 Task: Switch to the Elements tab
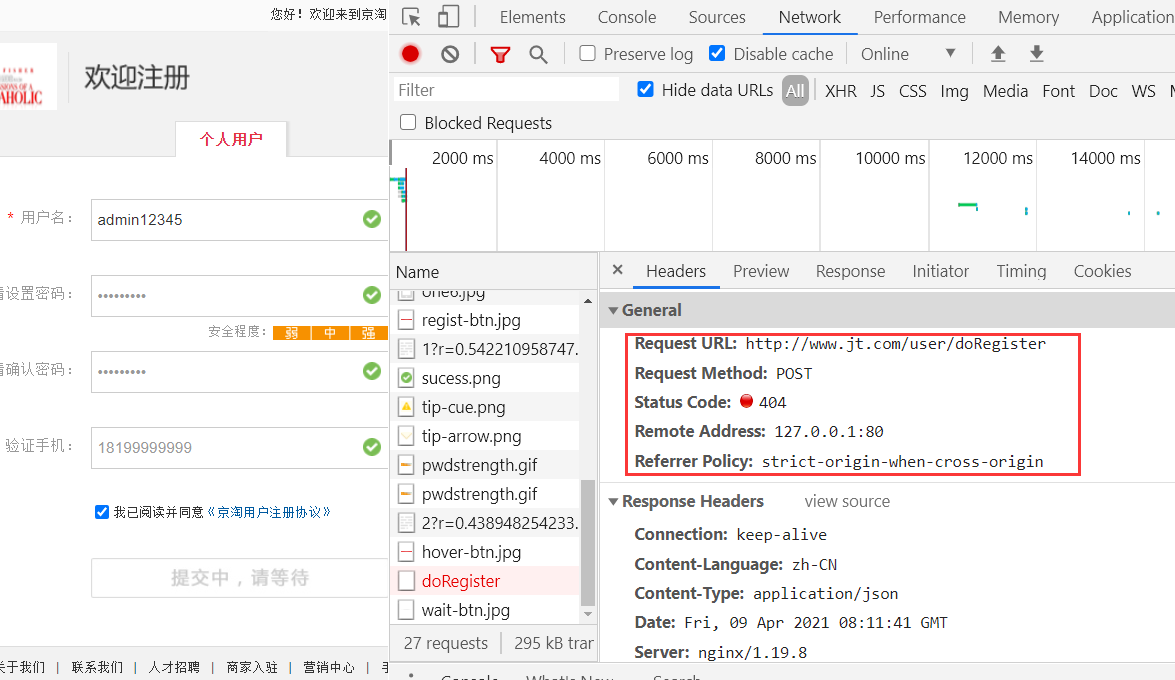[533, 17]
